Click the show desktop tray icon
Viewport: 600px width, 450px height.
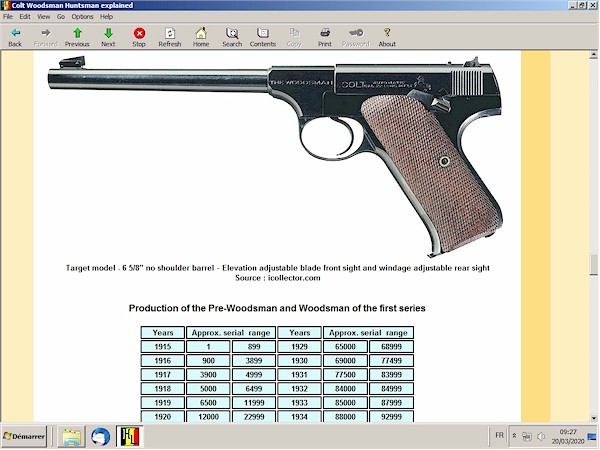tap(592, 437)
